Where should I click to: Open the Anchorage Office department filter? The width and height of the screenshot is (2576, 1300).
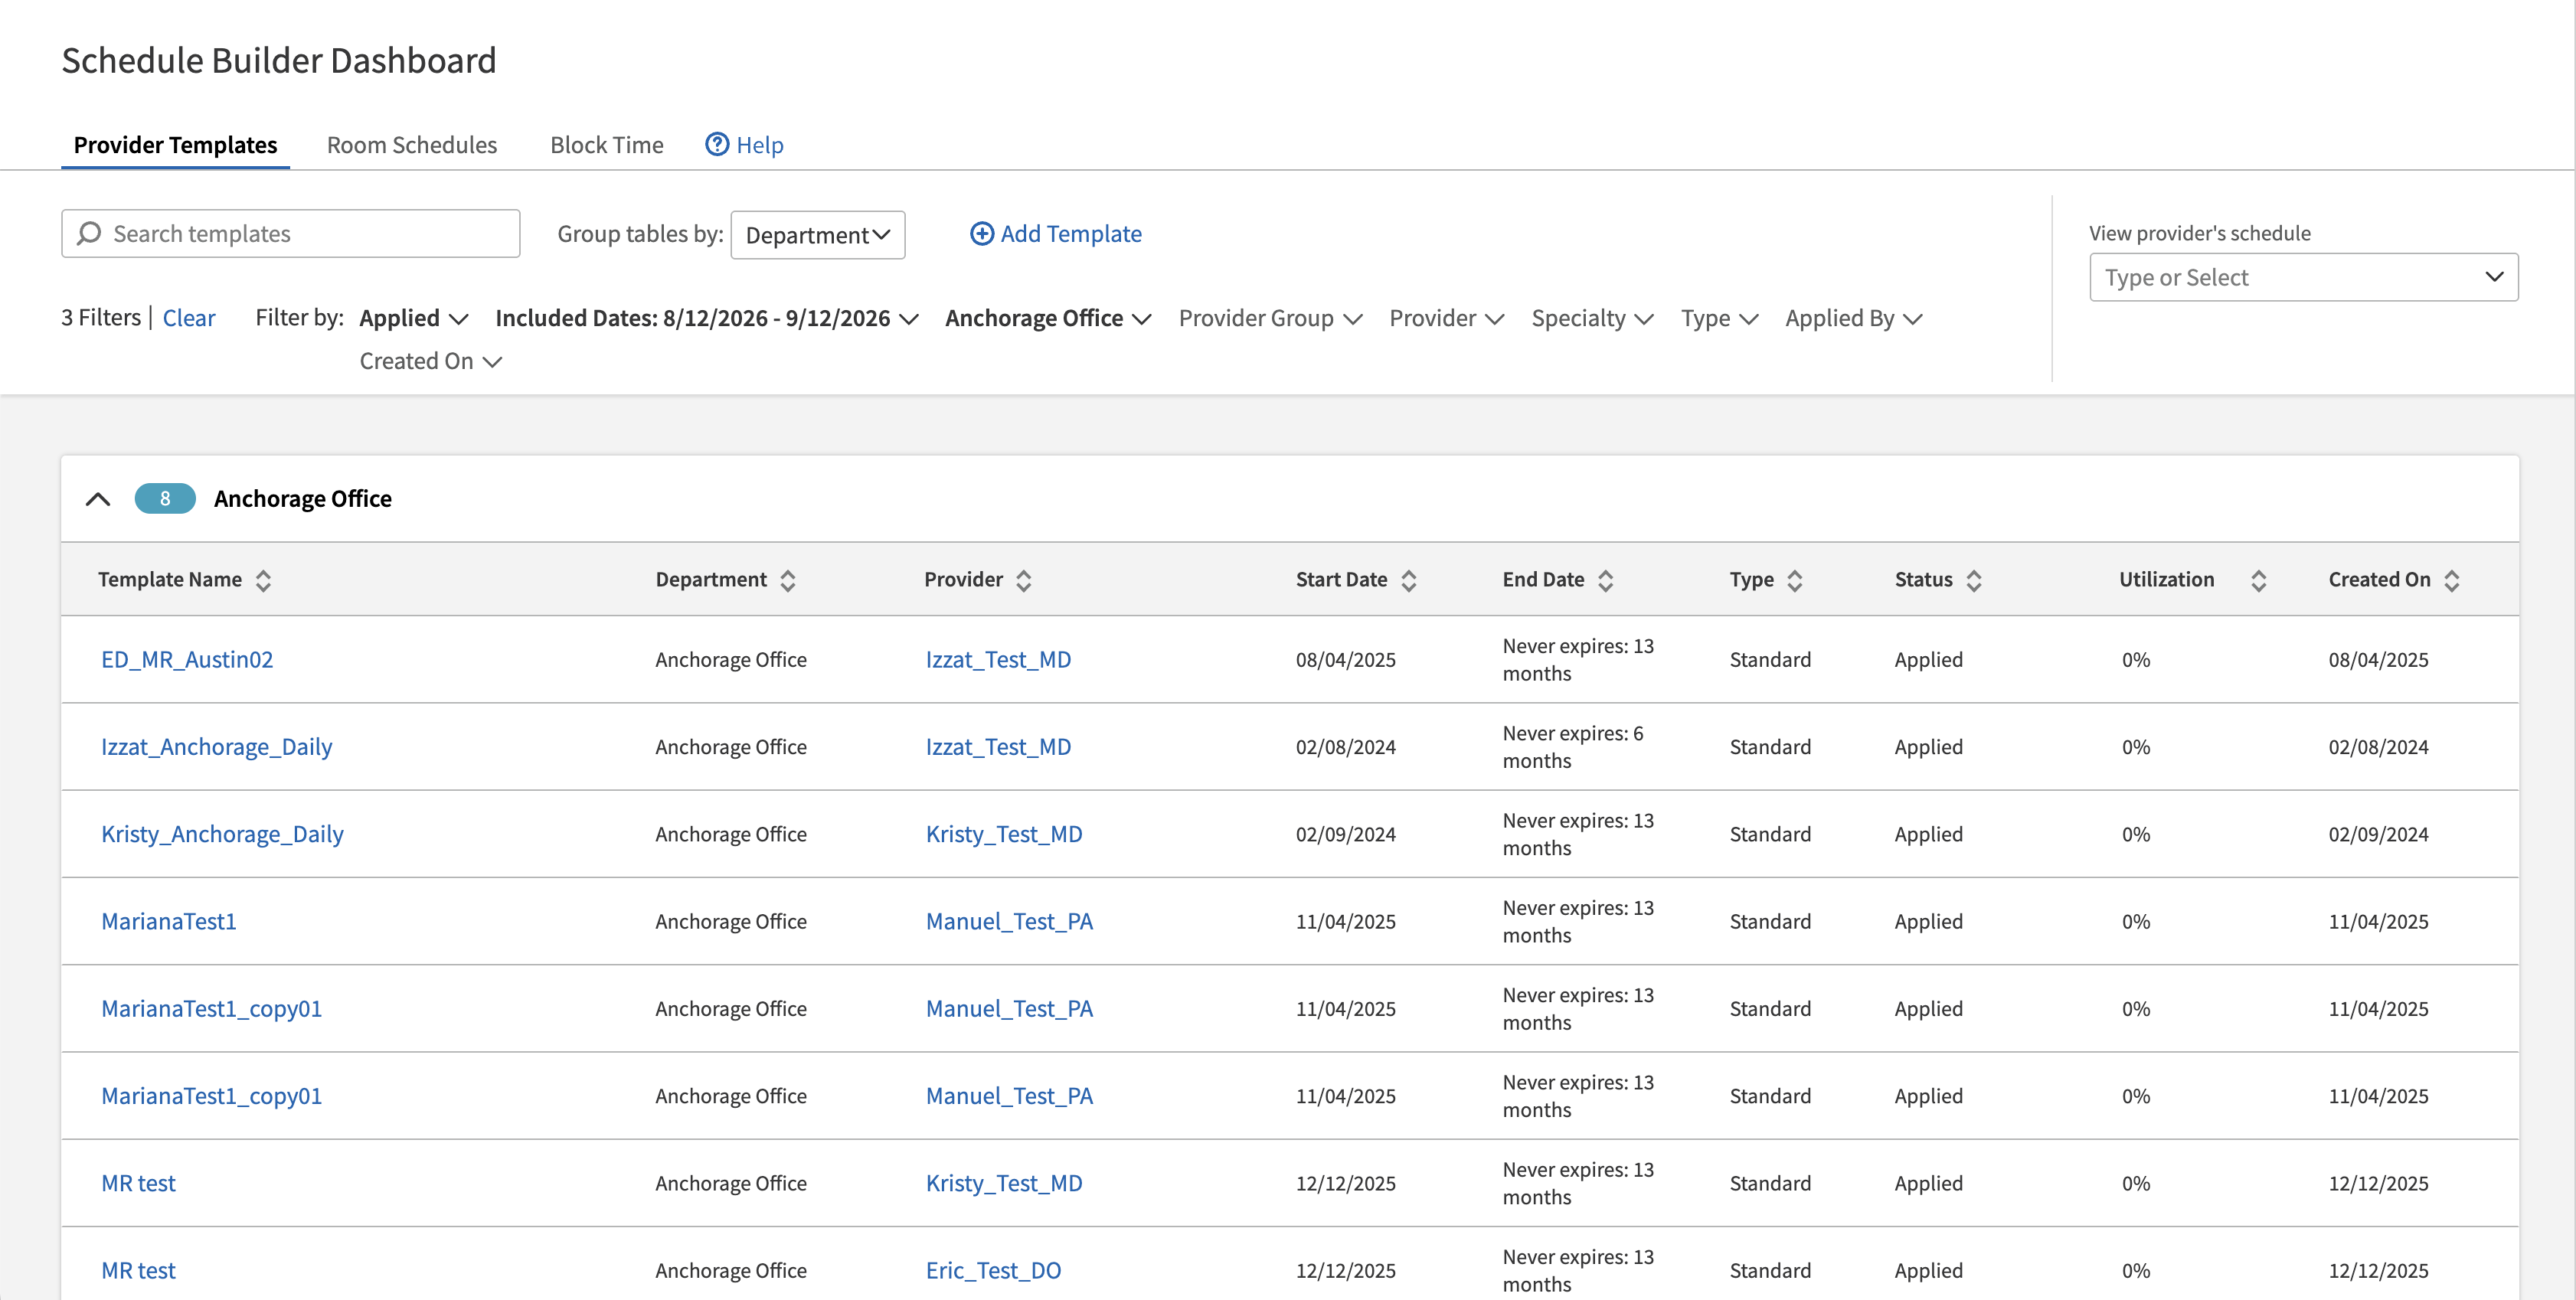pos(1049,318)
